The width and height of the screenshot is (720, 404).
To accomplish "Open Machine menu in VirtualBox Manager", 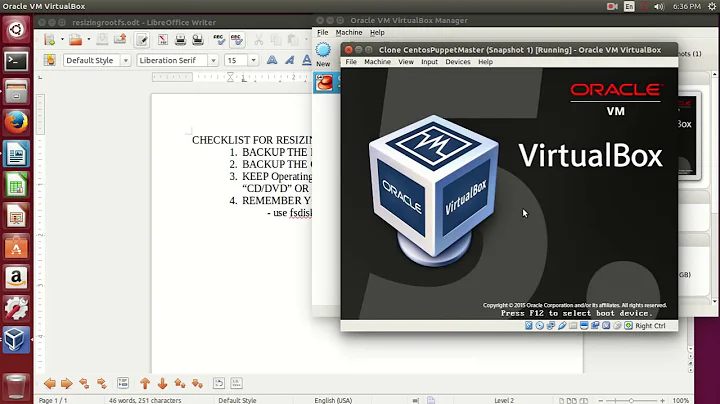I will [349, 33].
